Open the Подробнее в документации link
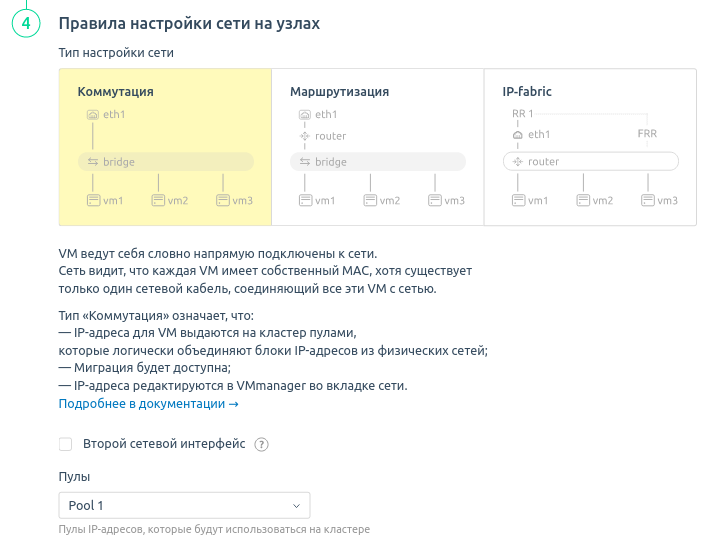715x540 pixels. (x=148, y=404)
